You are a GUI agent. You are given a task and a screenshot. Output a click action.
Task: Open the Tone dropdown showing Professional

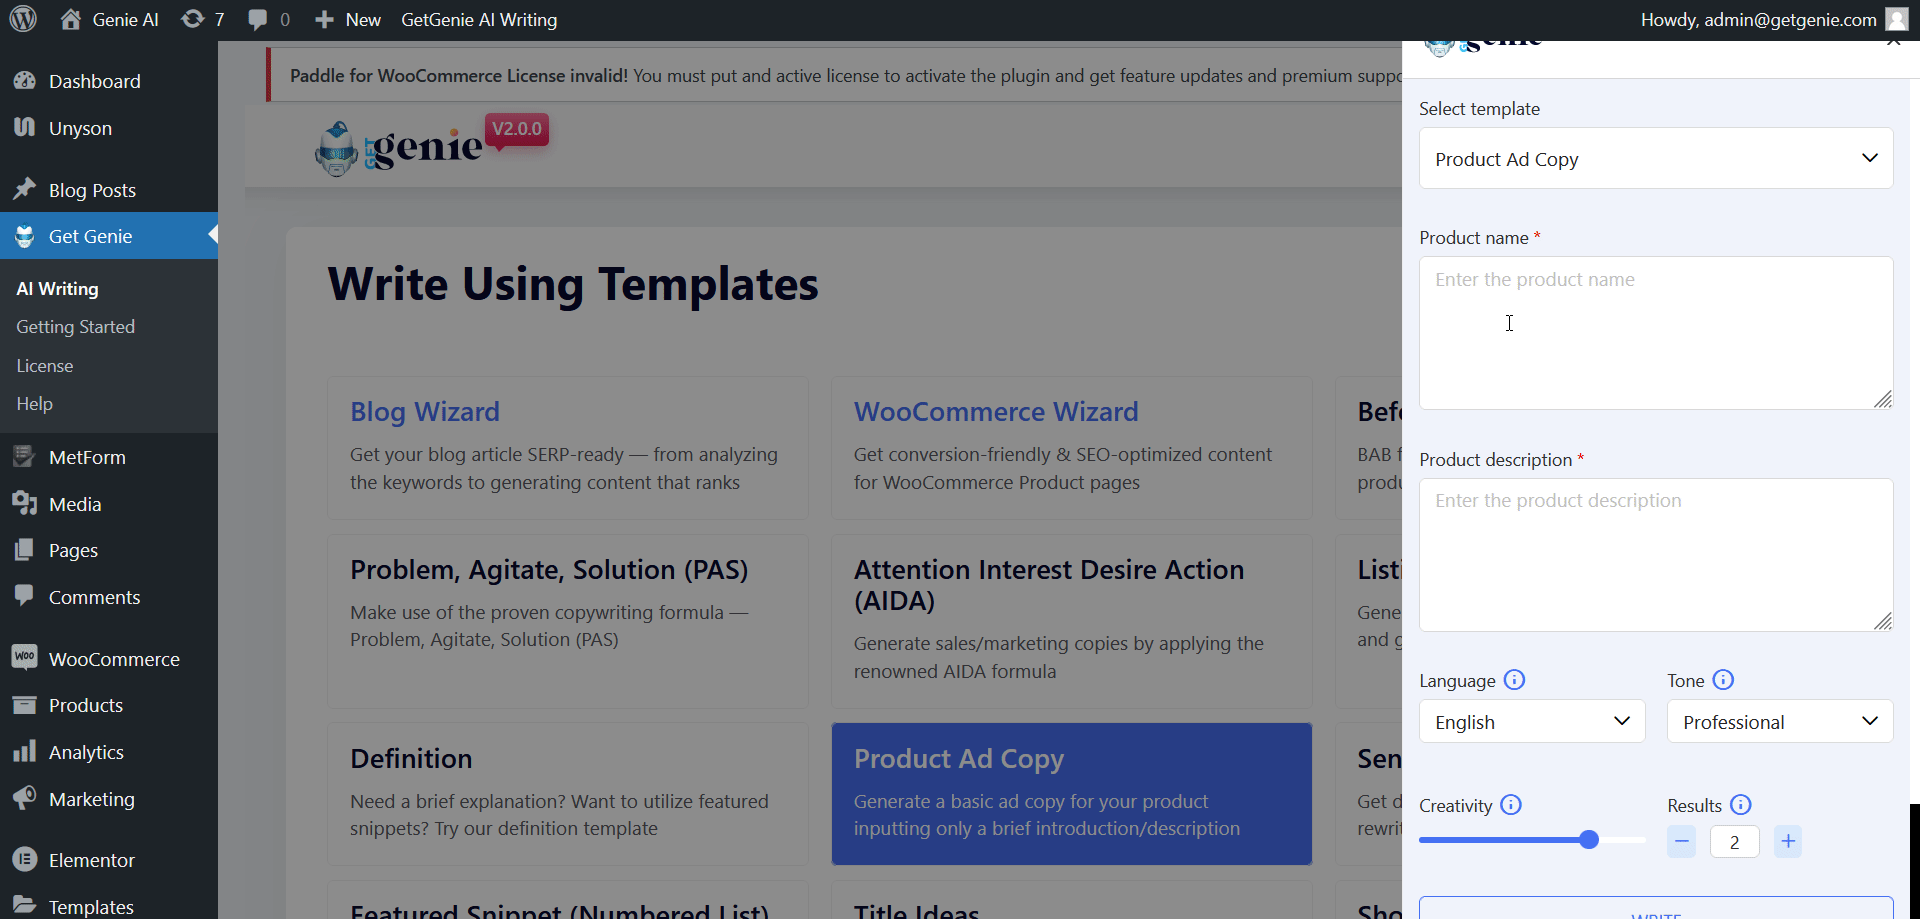(x=1780, y=722)
